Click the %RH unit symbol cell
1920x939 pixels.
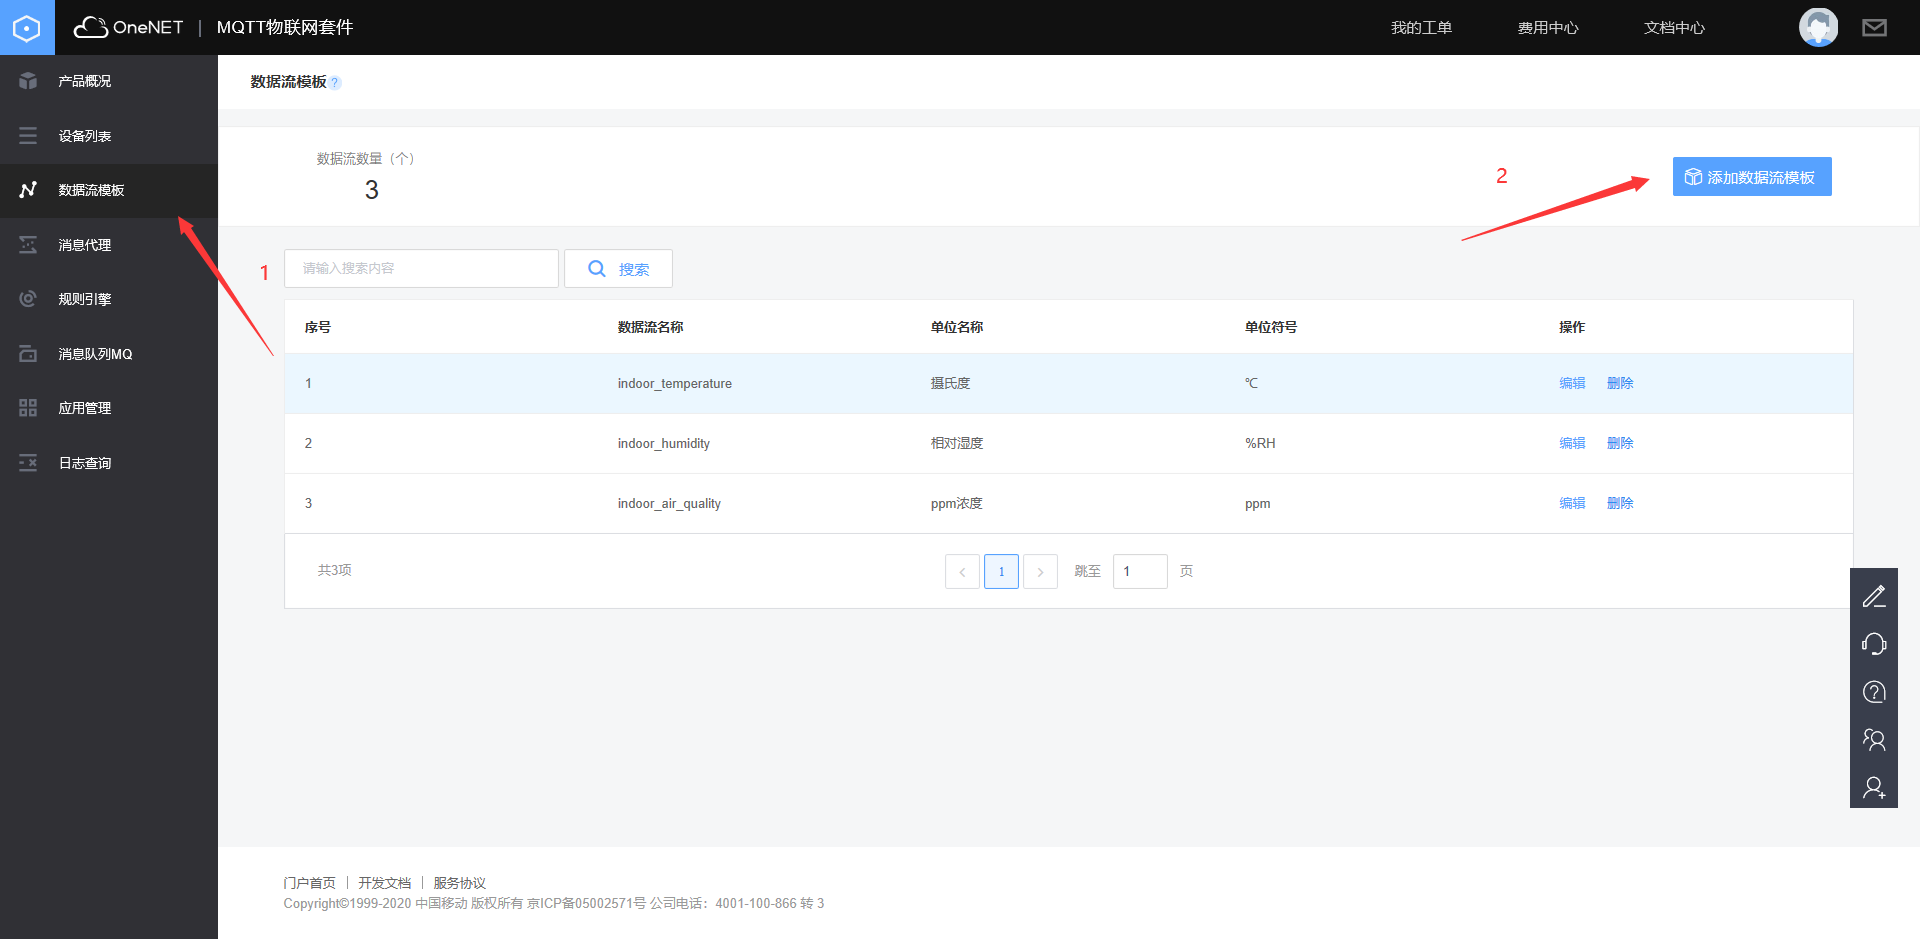pos(1260,444)
